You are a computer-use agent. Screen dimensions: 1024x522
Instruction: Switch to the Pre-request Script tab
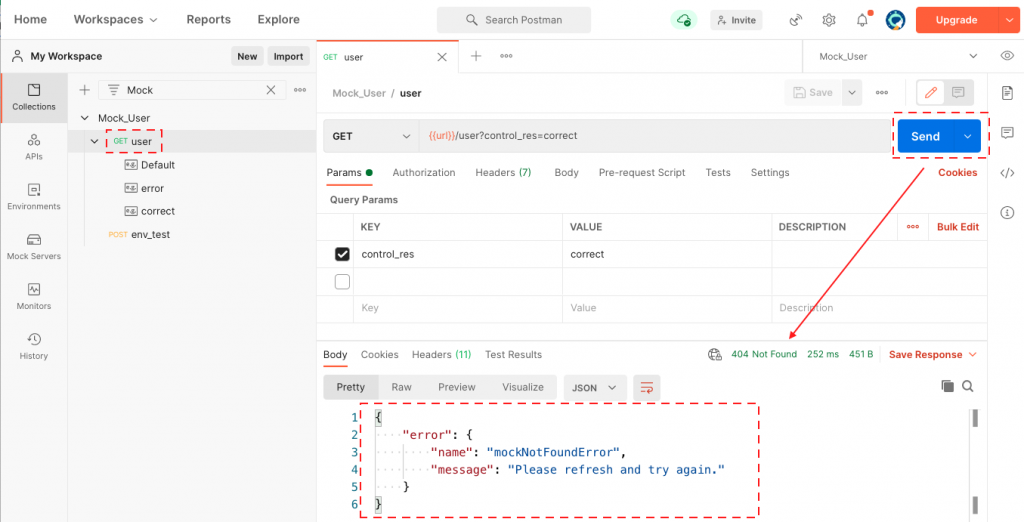pyautogui.click(x=642, y=172)
